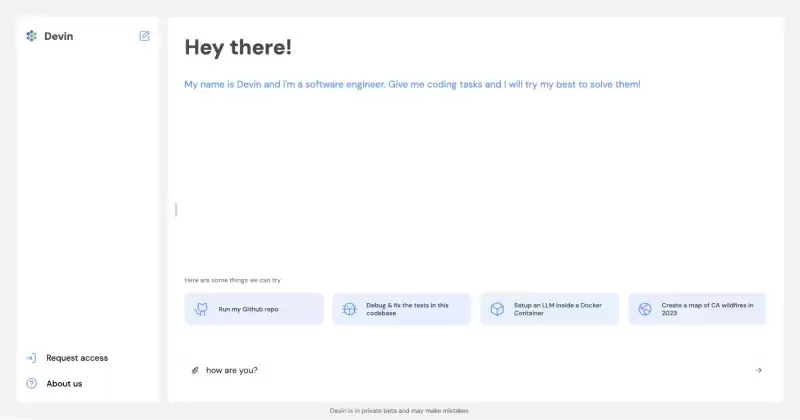Open the Request access link
The width and height of the screenshot is (800, 420).
click(77, 358)
